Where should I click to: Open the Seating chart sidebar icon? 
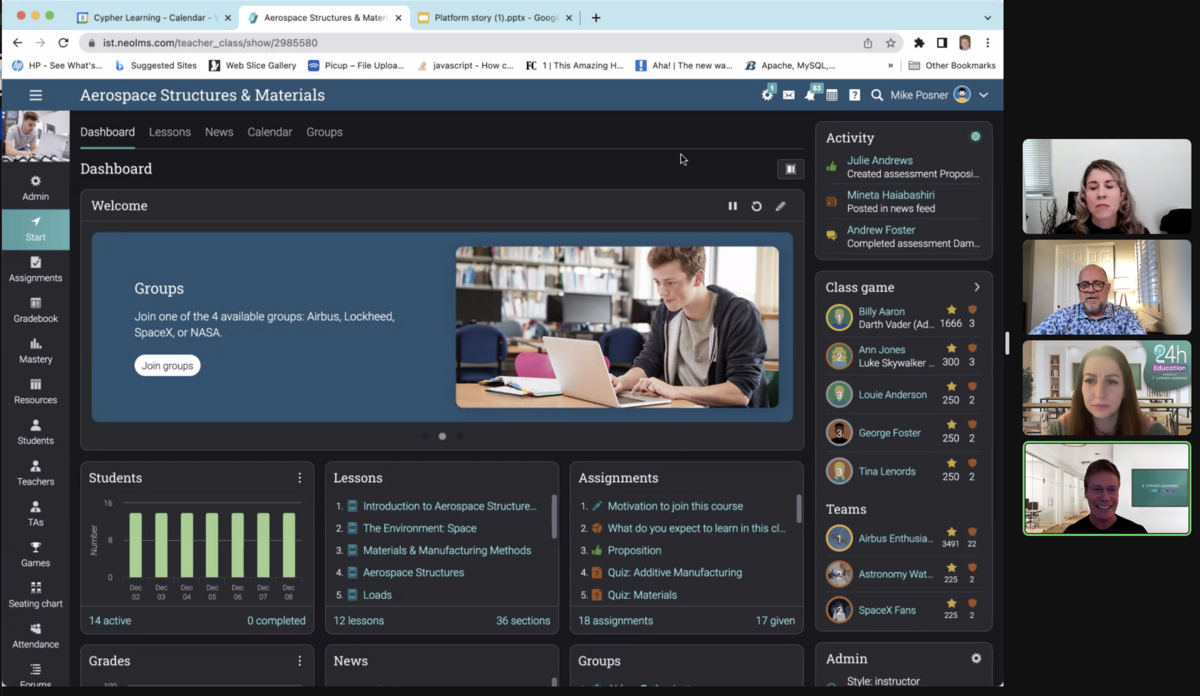35,596
